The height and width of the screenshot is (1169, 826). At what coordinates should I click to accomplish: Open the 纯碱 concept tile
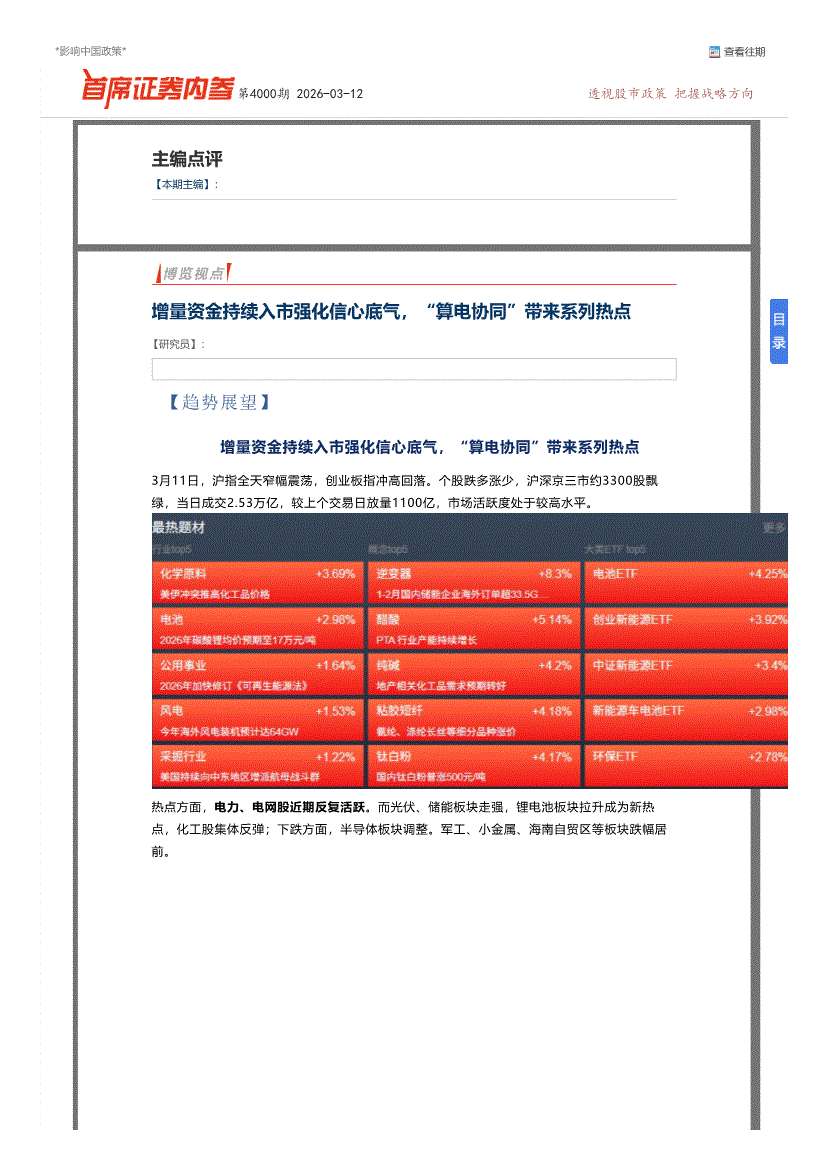[x=473, y=674]
